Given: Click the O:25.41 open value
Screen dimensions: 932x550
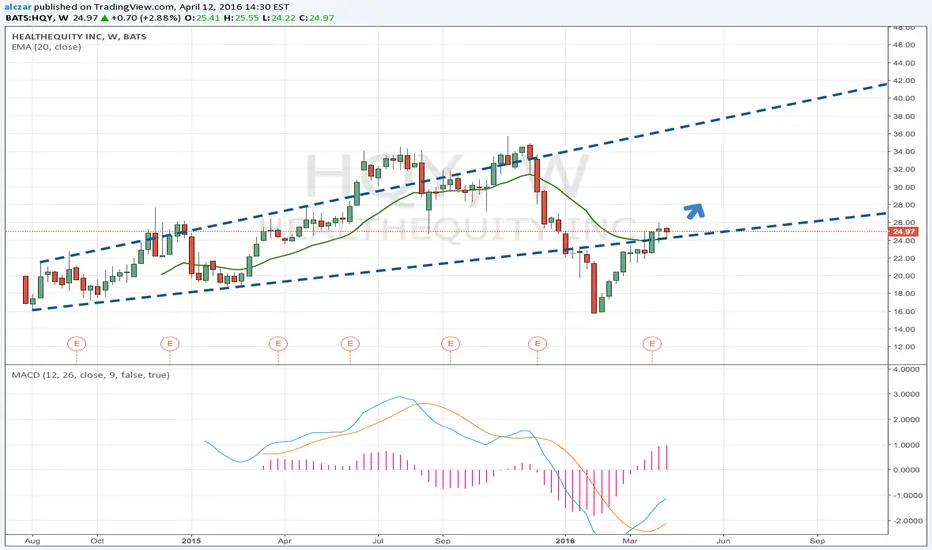Looking at the screenshot, I should click(x=202, y=18).
